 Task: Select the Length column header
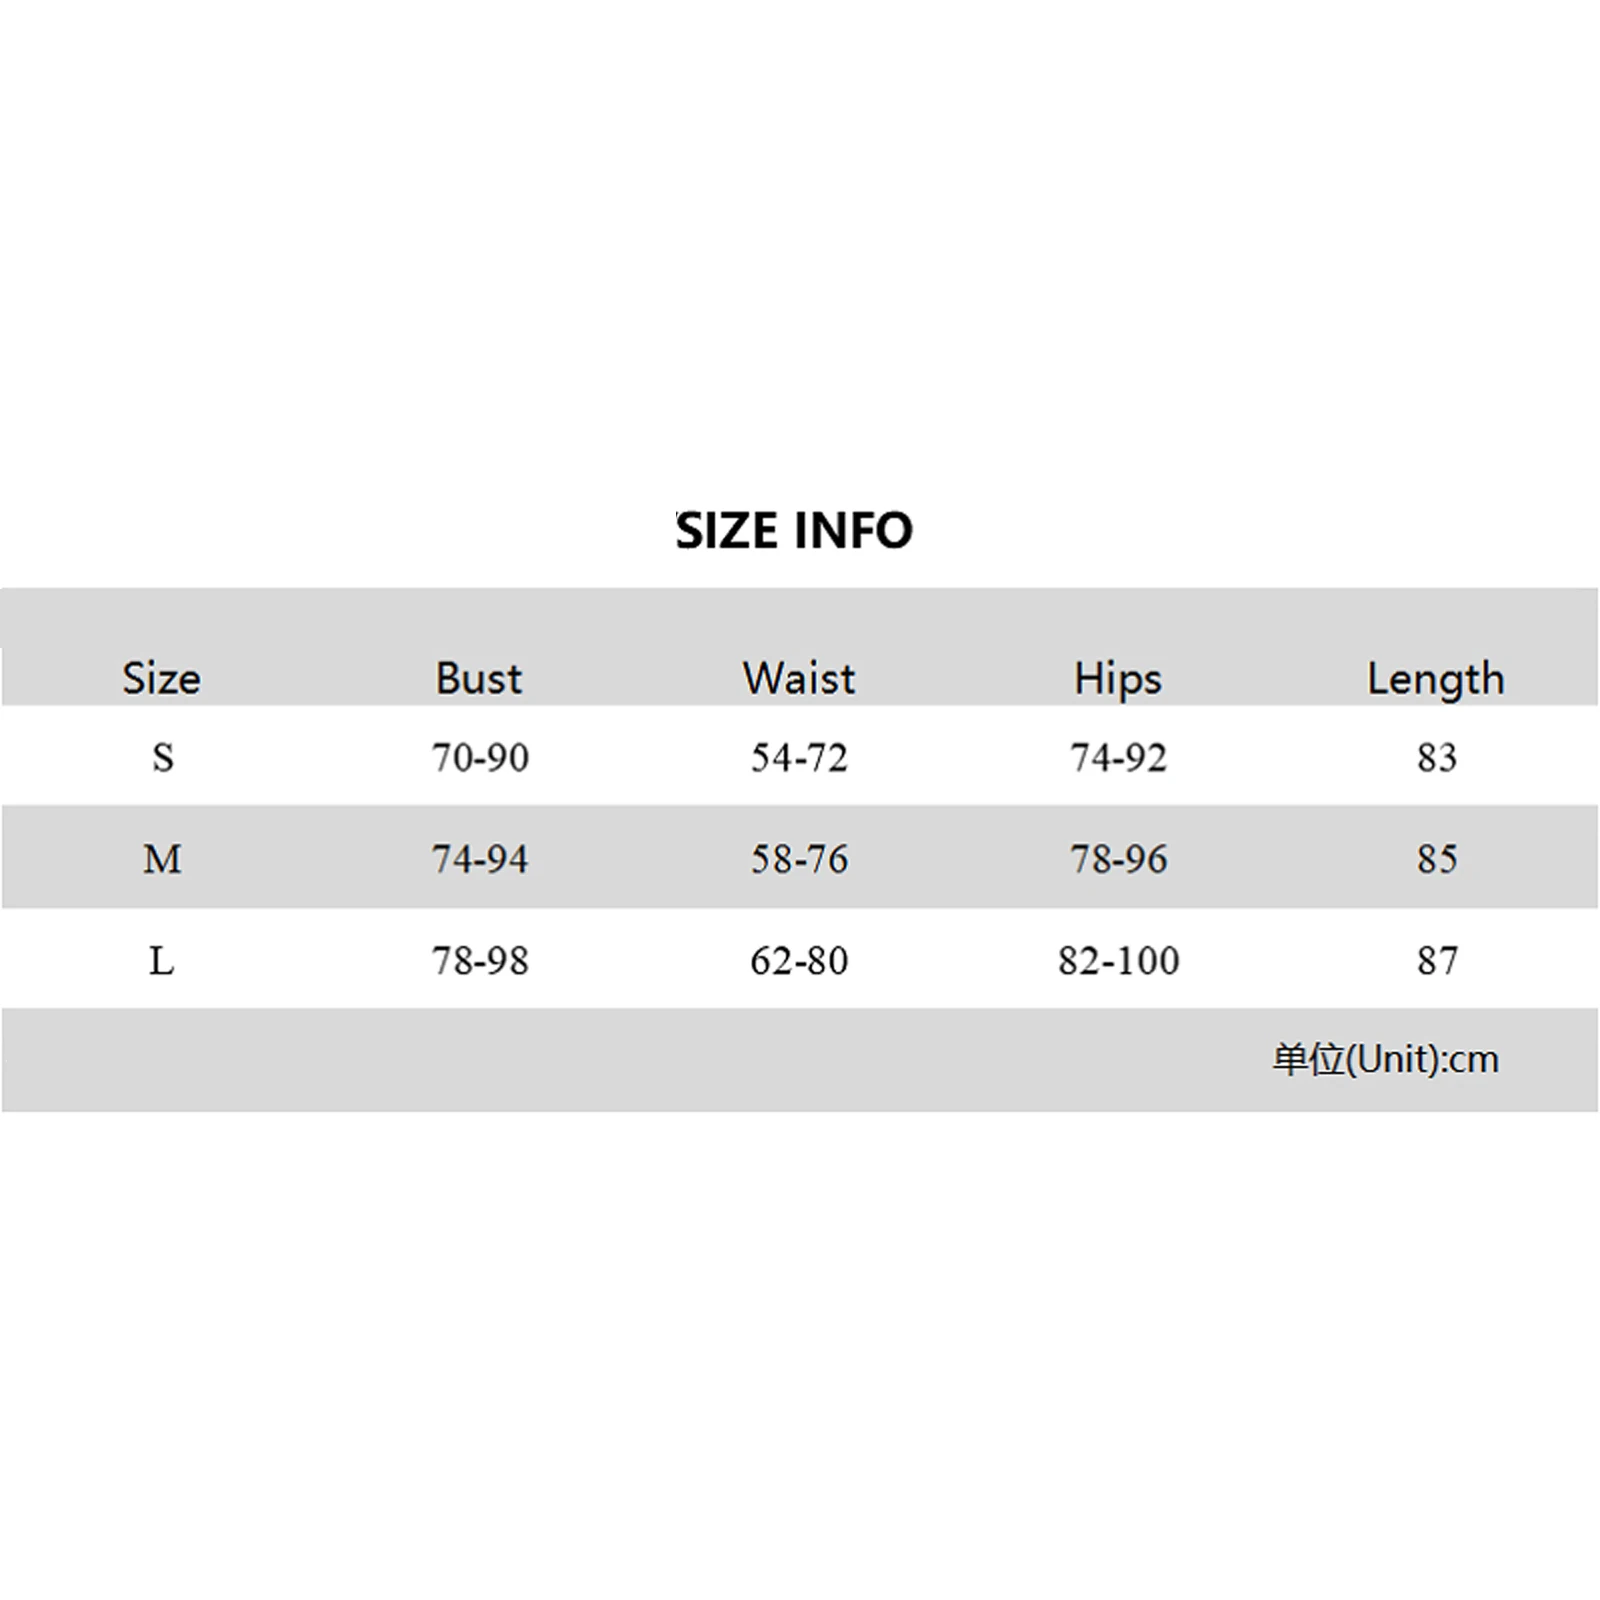click(1436, 679)
